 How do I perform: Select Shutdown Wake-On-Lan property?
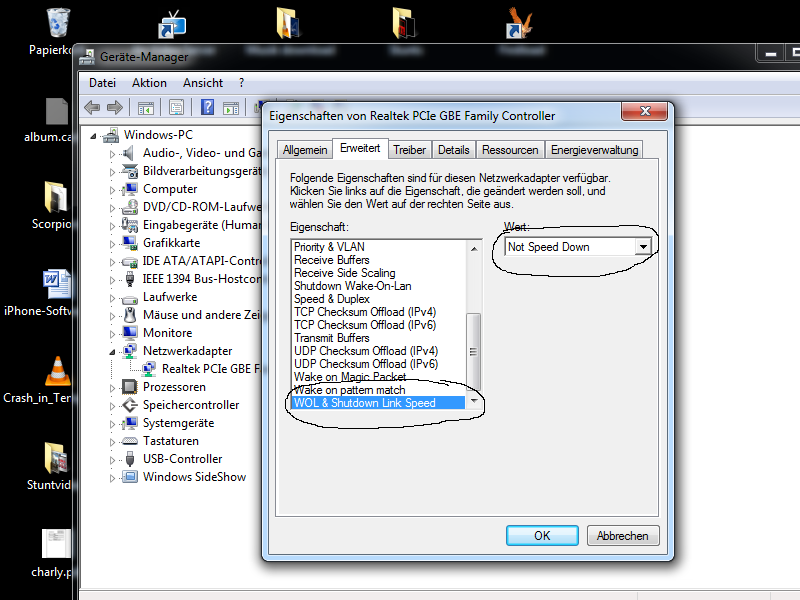pos(379,286)
